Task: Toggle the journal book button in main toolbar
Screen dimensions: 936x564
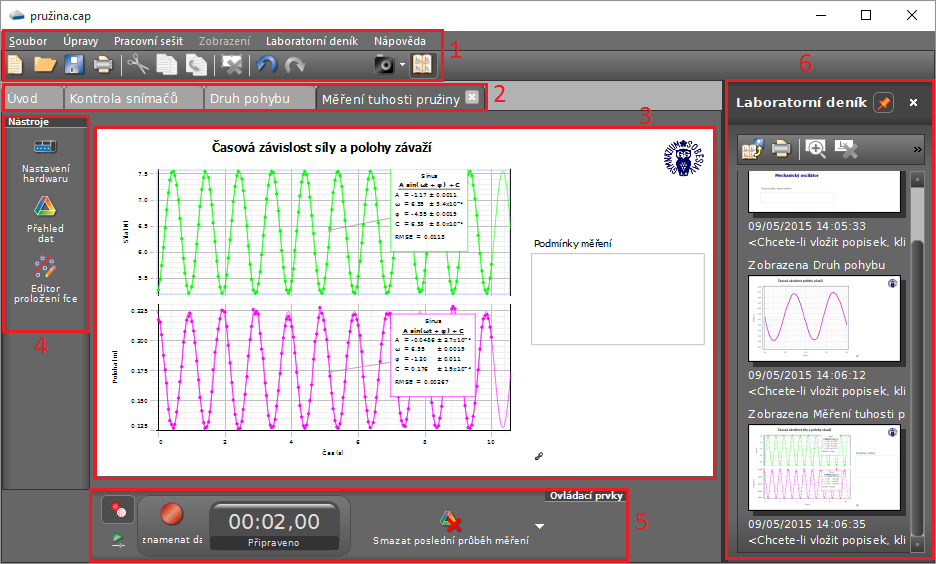Action: [422, 65]
